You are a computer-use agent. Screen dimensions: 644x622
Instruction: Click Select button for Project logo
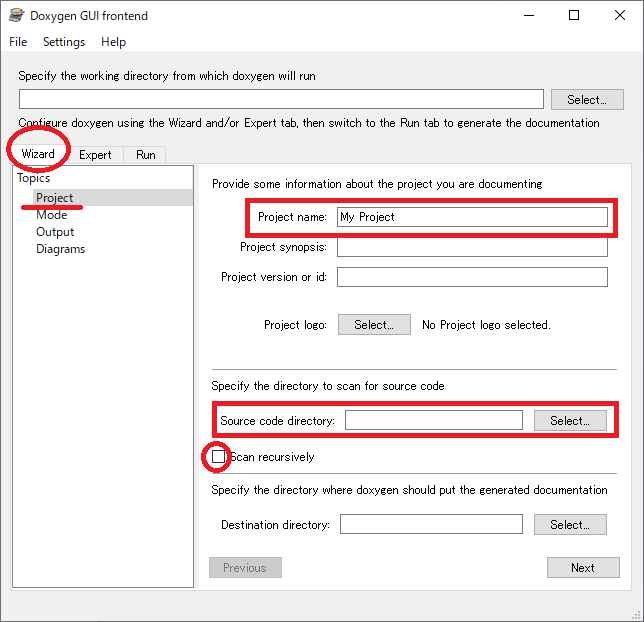[374, 325]
